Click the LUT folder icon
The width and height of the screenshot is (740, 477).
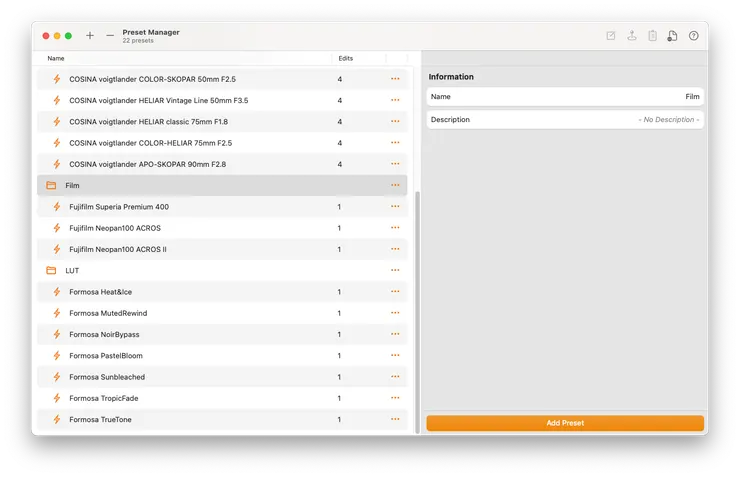tap(51, 270)
